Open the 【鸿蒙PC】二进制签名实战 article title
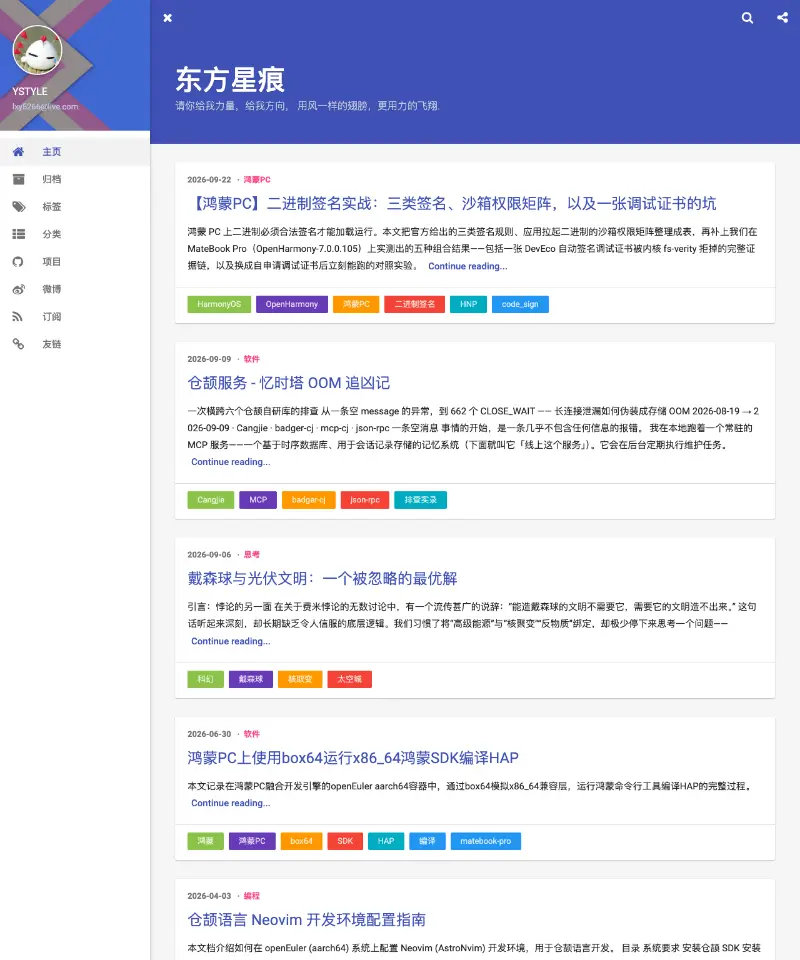Image resolution: width=800 pixels, height=960 pixels. 452,203
